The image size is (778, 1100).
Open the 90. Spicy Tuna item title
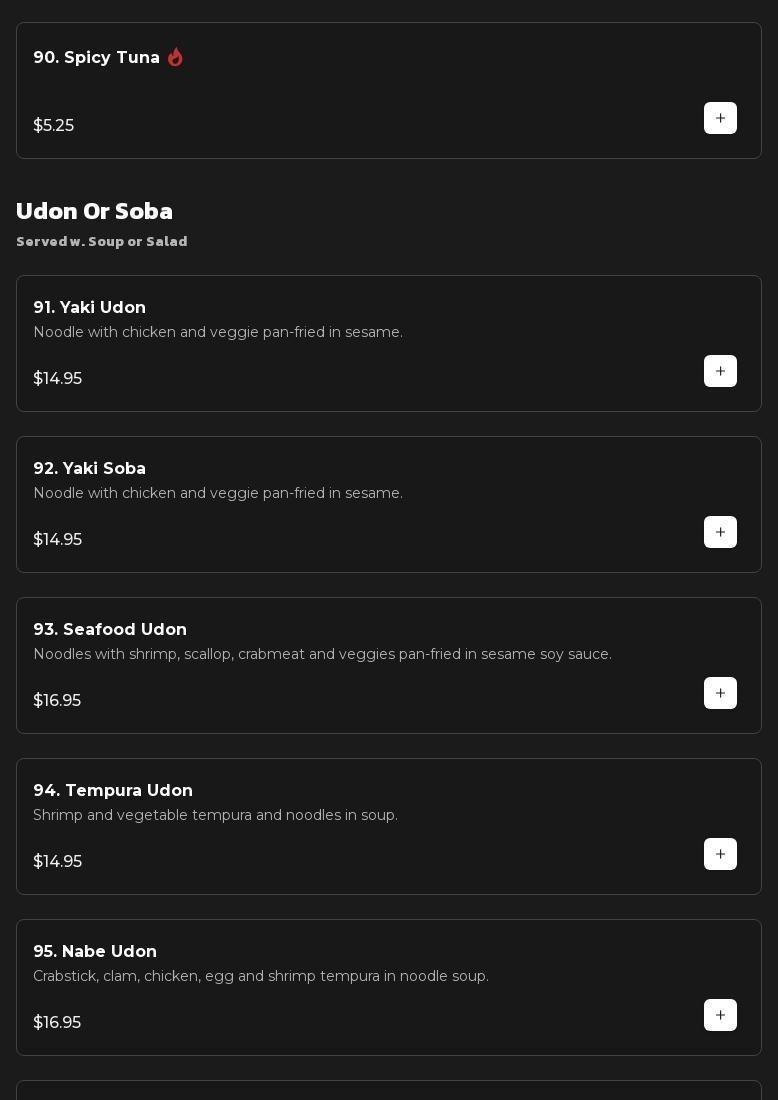tap(96, 58)
